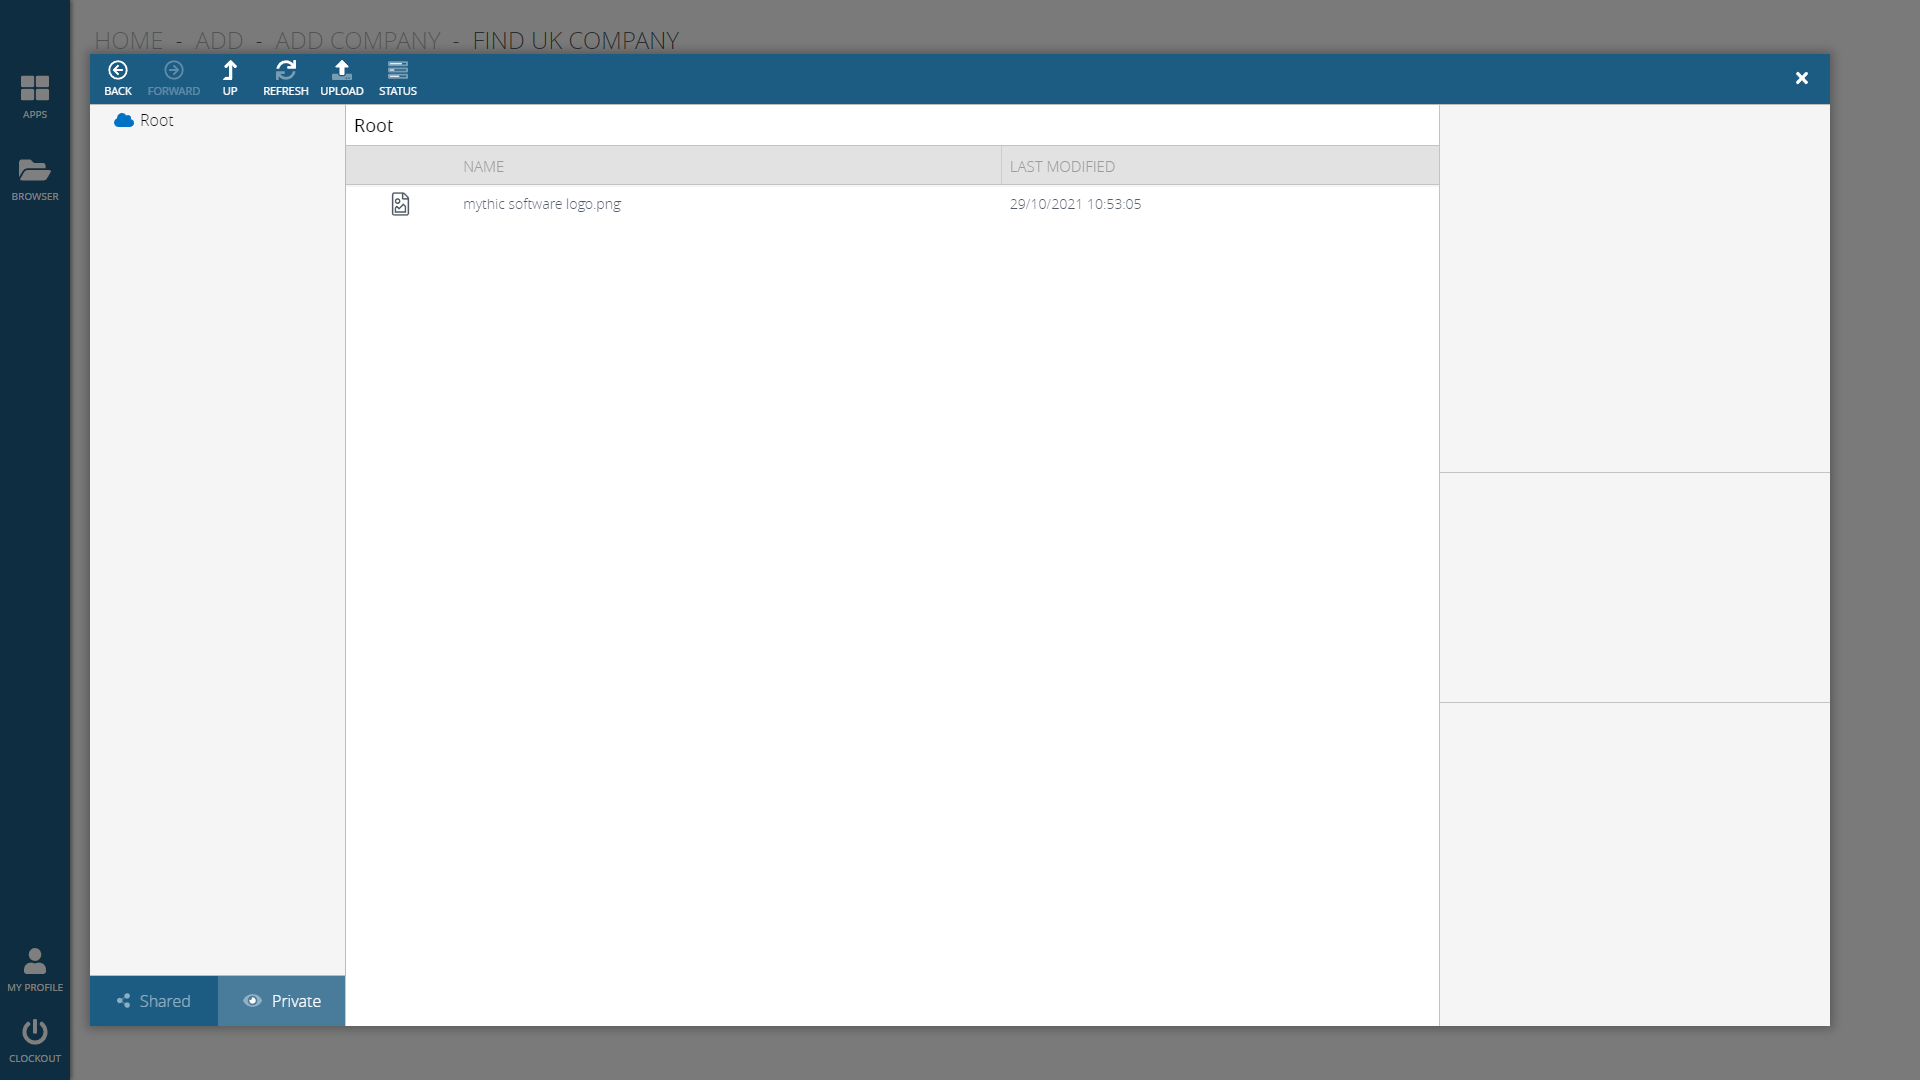Viewport: 1920px width, 1080px height.
Task: Click the Root path heading
Action: click(x=374, y=126)
